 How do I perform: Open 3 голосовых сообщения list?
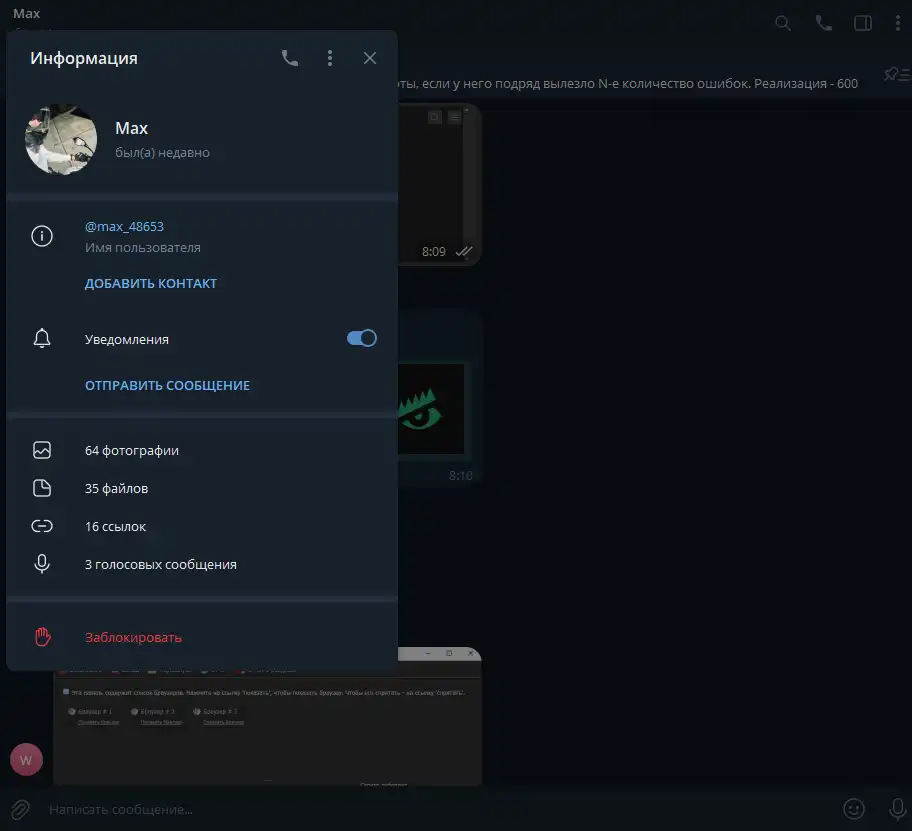pos(160,565)
